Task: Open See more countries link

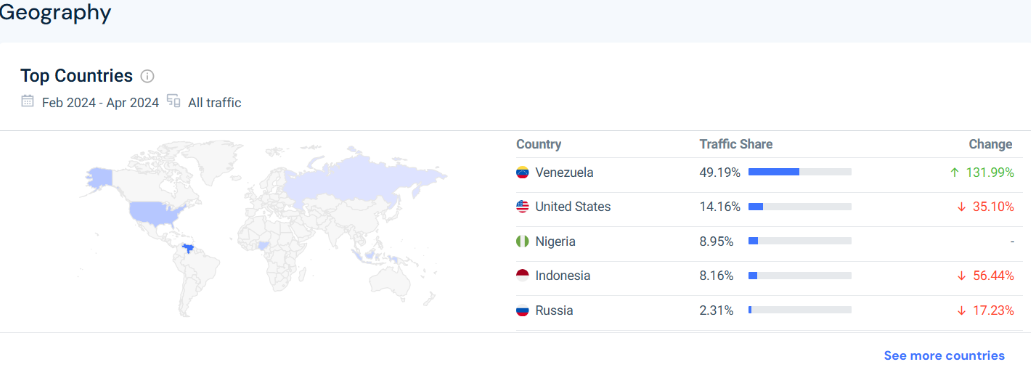Action: pos(944,356)
